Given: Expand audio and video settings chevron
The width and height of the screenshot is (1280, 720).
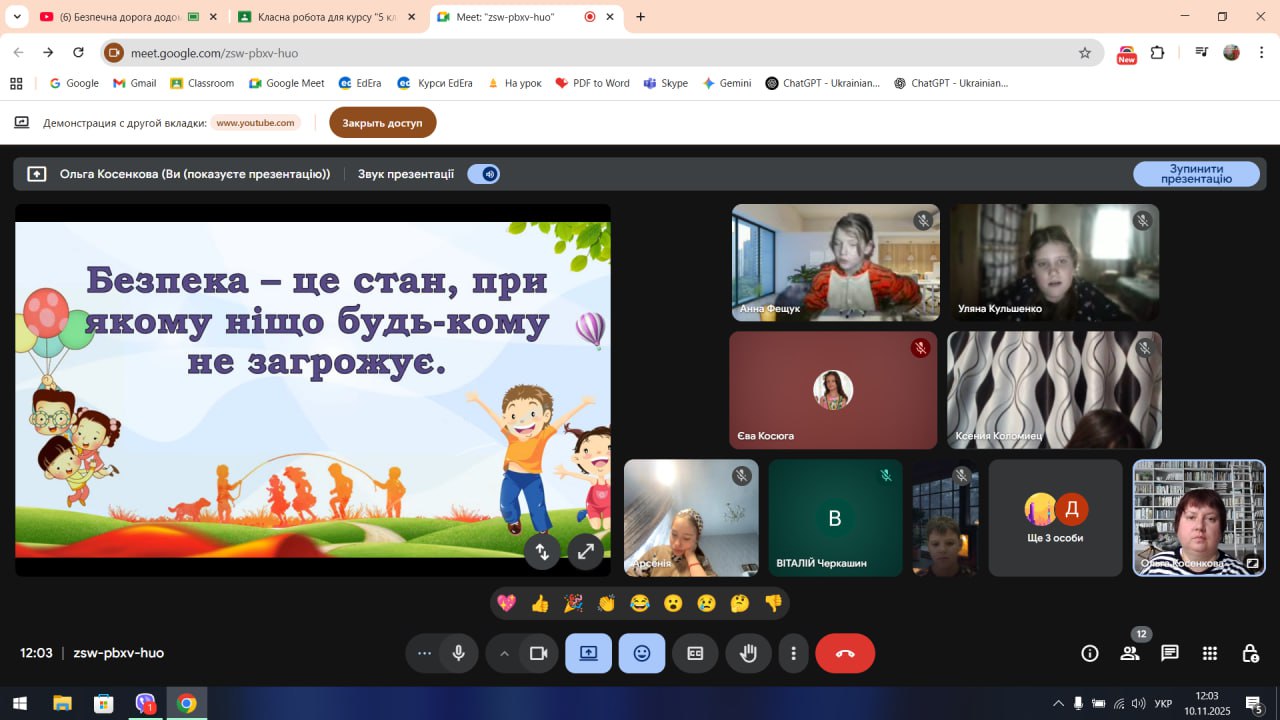Looking at the screenshot, I should (505, 653).
